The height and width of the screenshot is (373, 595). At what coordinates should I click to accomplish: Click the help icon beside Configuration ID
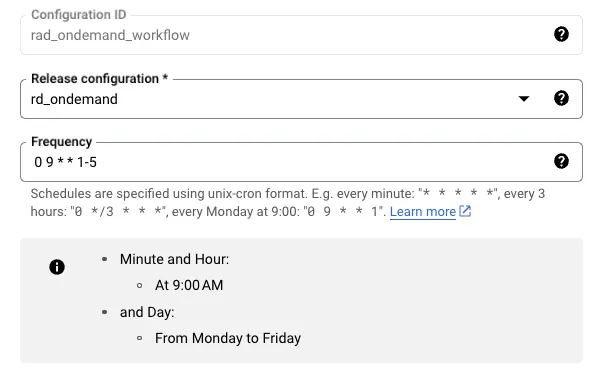[561, 35]
